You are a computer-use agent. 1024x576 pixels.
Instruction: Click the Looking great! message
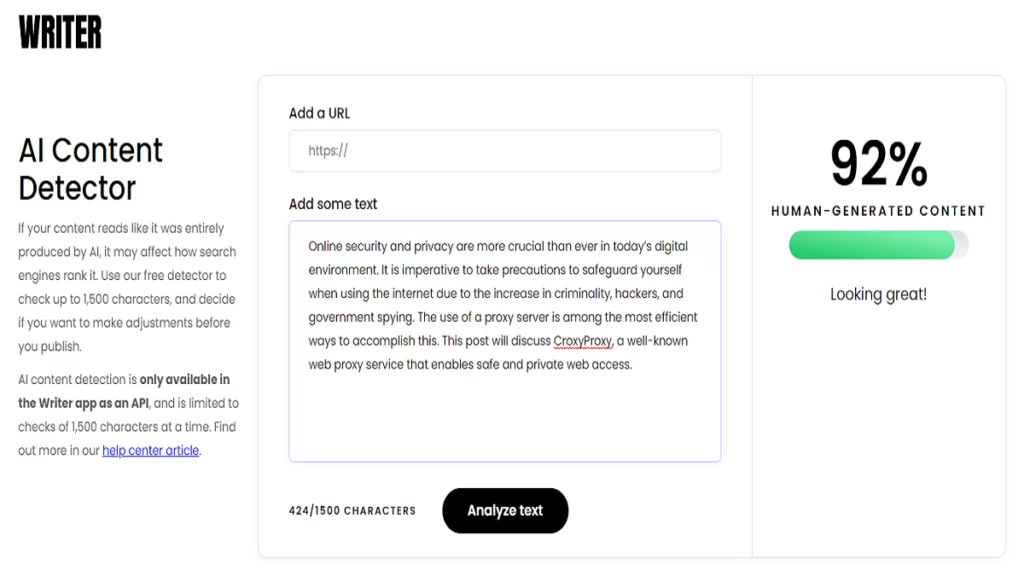click(x=878, y=294)
